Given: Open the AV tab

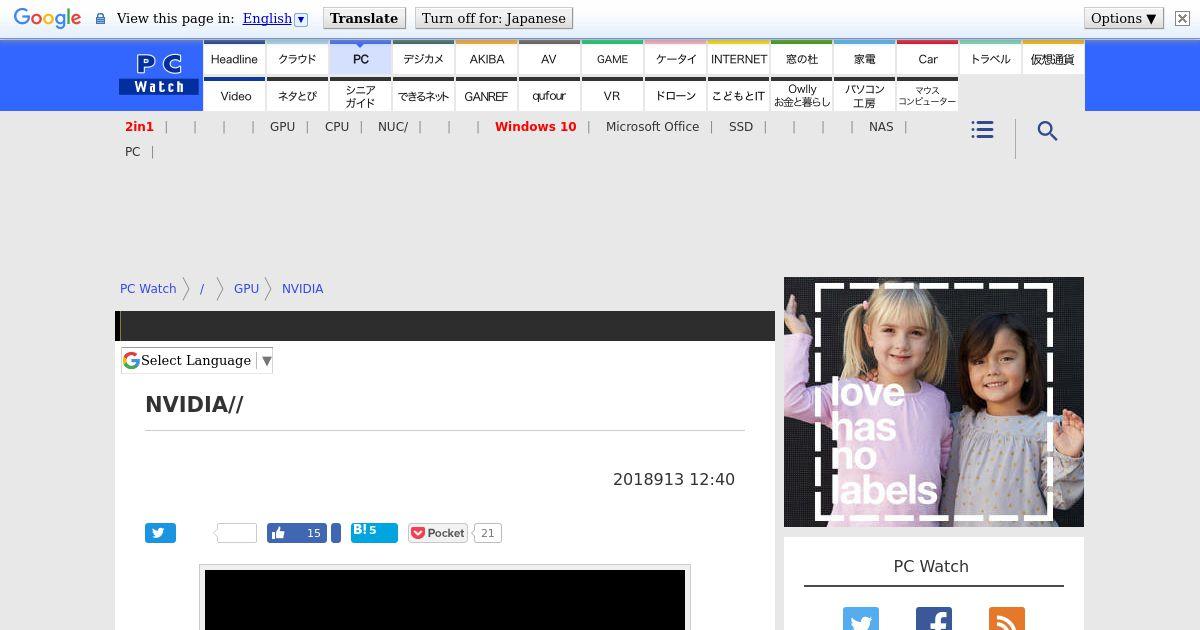Looking at the screenshot, I should click(x=549, y=59).
